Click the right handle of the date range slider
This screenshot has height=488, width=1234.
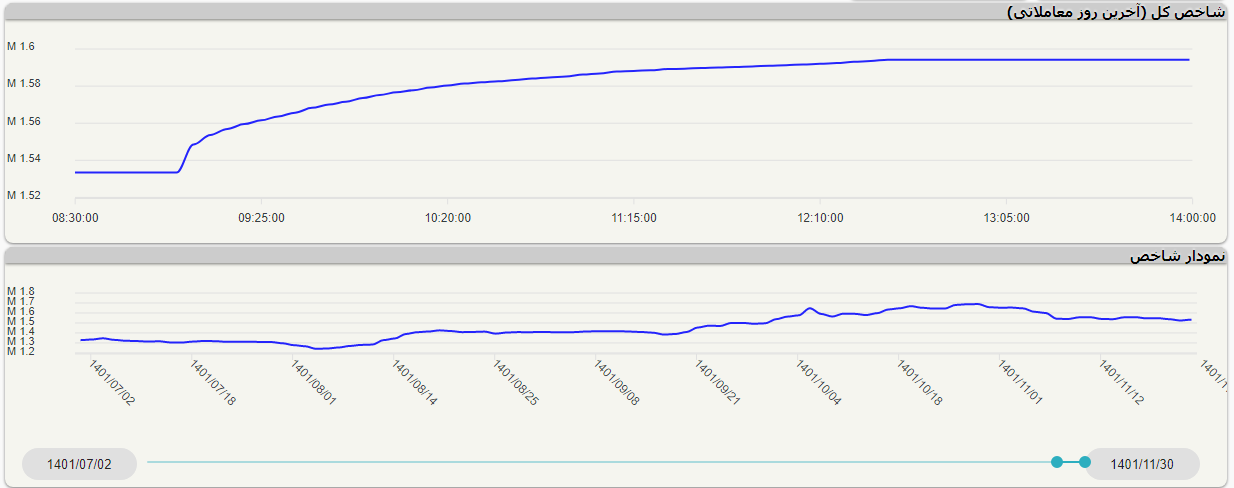[x=1085, y=462]
